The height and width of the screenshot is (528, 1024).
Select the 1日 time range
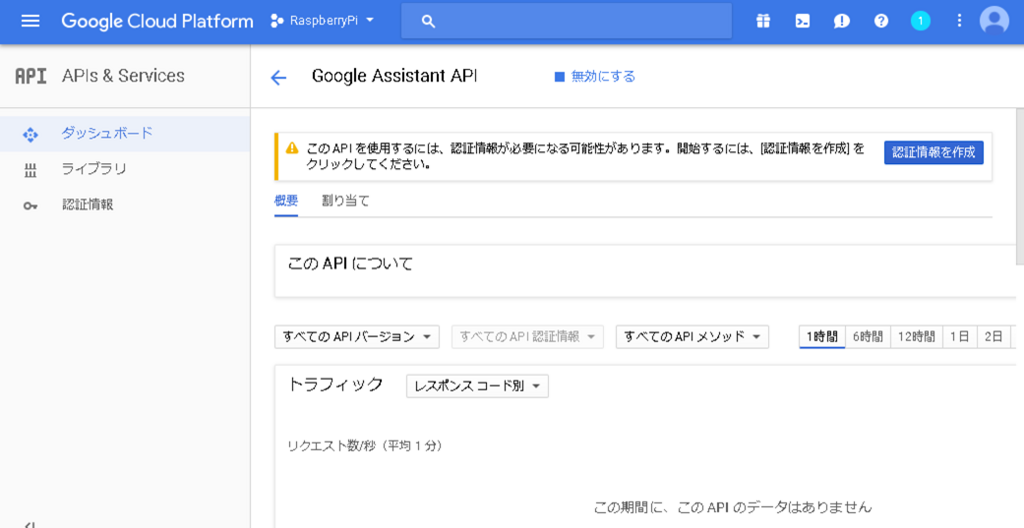959,337
